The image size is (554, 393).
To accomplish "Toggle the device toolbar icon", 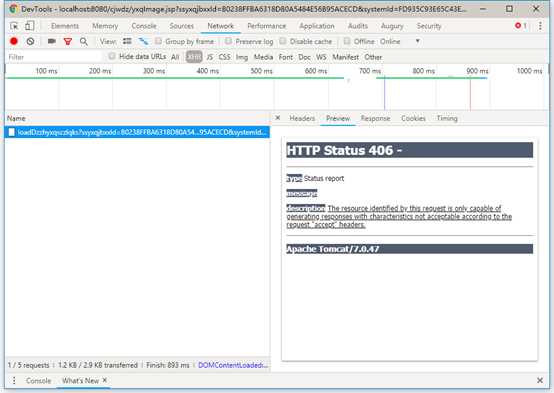I will (30, 25).
